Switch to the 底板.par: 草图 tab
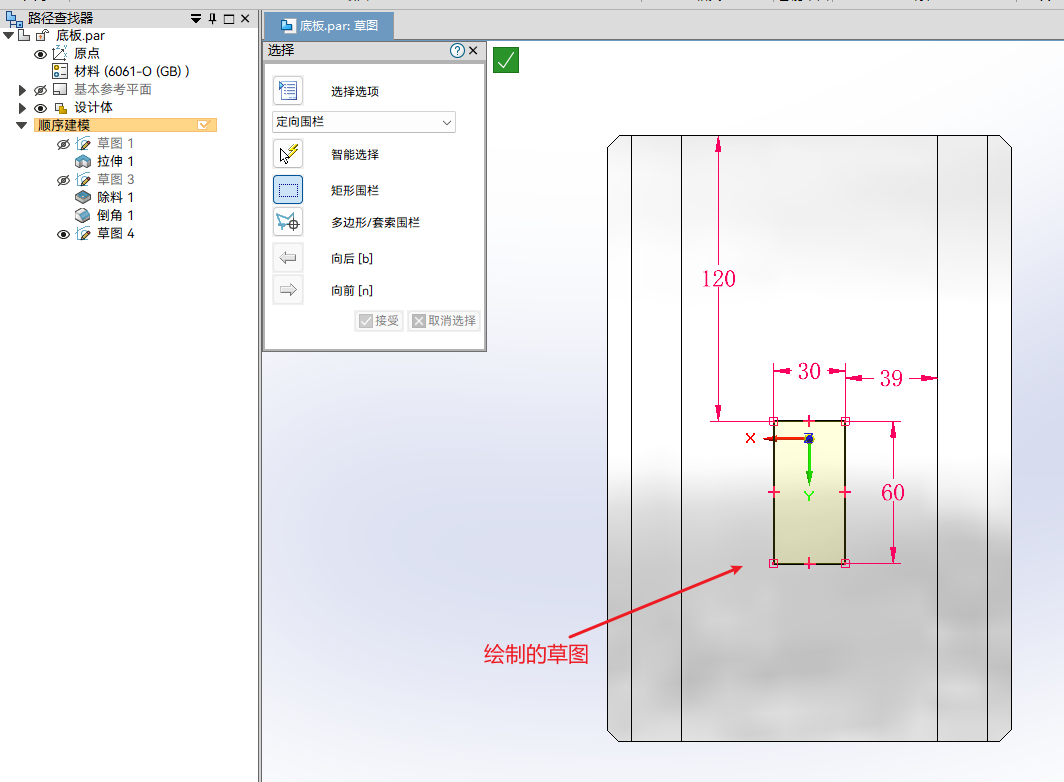 [328, 26]
